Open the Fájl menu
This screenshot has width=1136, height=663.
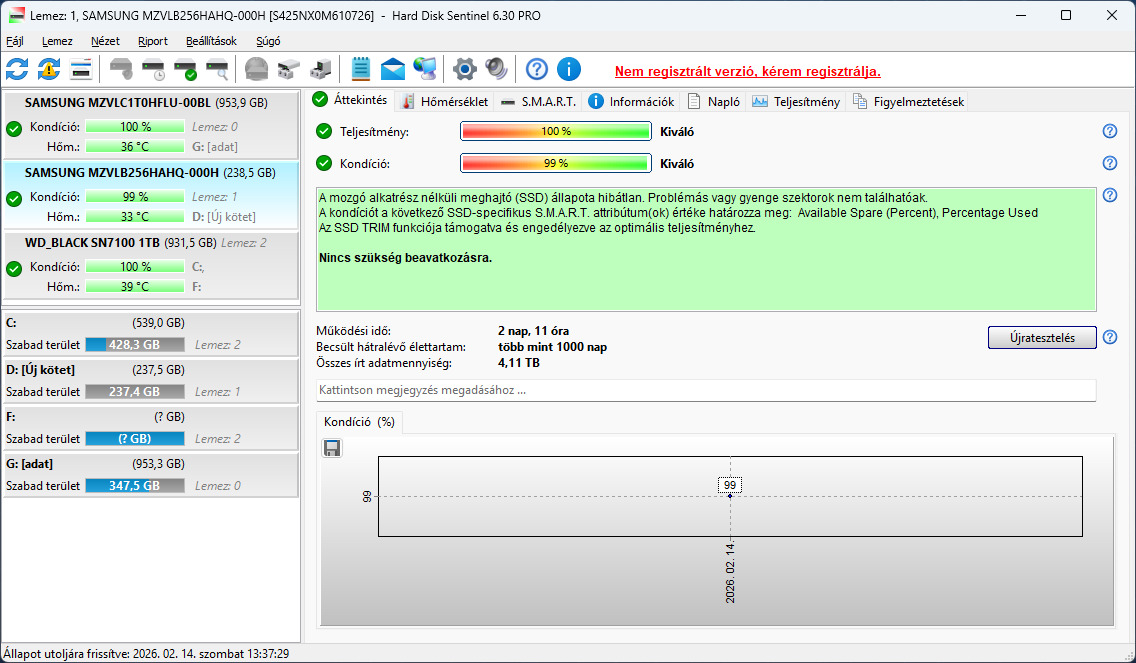click(14, 41)
